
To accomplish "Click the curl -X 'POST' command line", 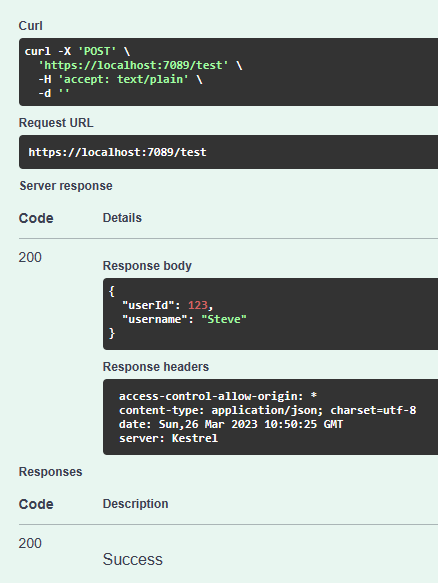I will tap(77, 51).
